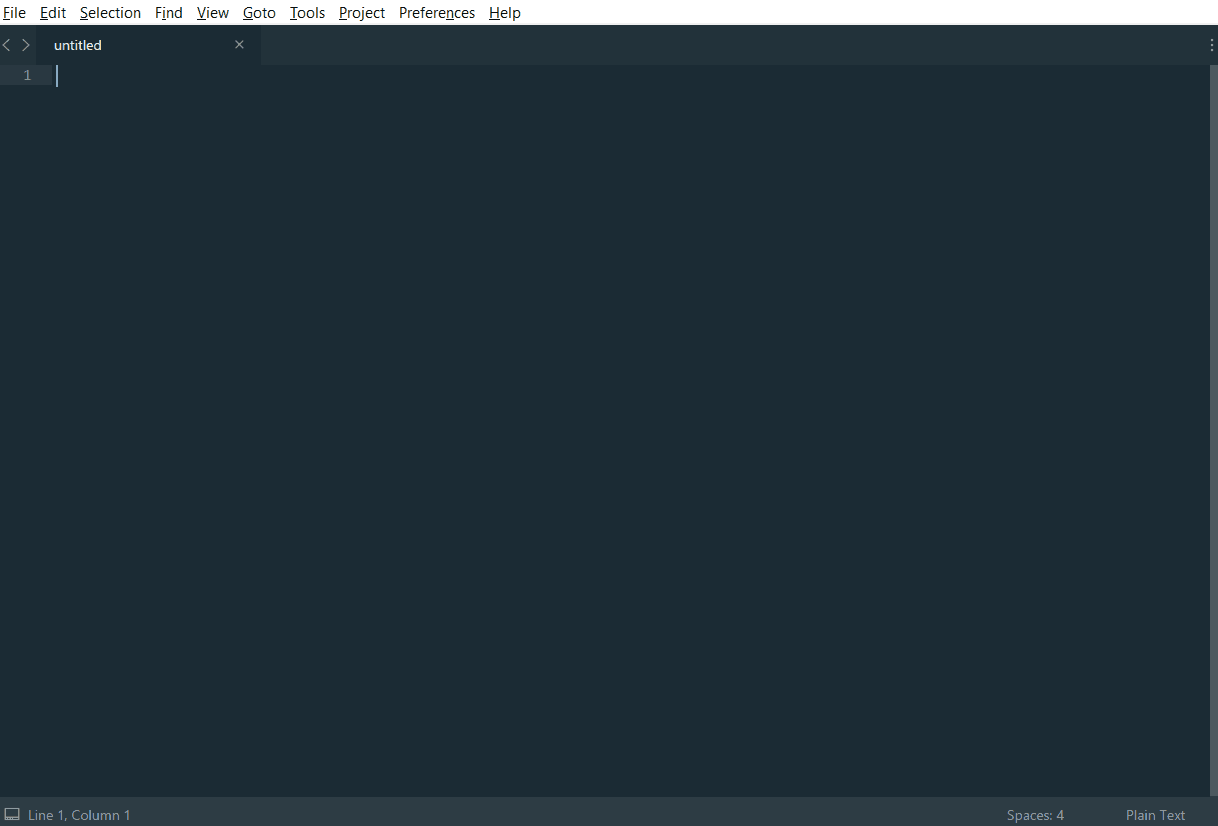
Task: Click the Line 1, Column 1 indicator
Action: click(x=79, y=815)
